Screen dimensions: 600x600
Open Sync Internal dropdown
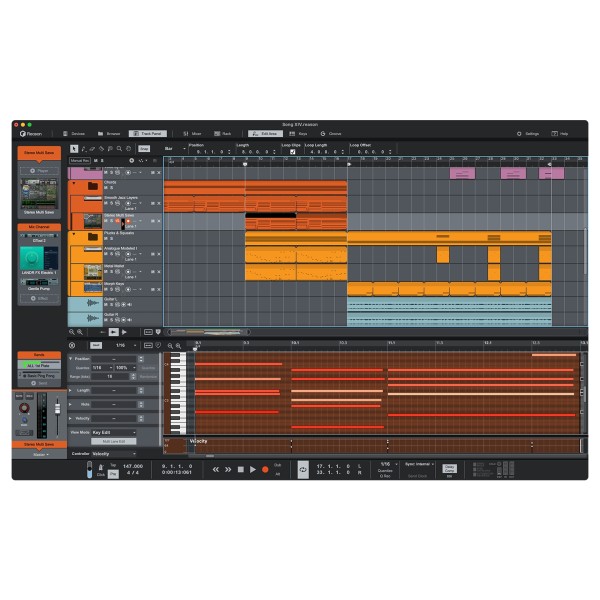419,464
